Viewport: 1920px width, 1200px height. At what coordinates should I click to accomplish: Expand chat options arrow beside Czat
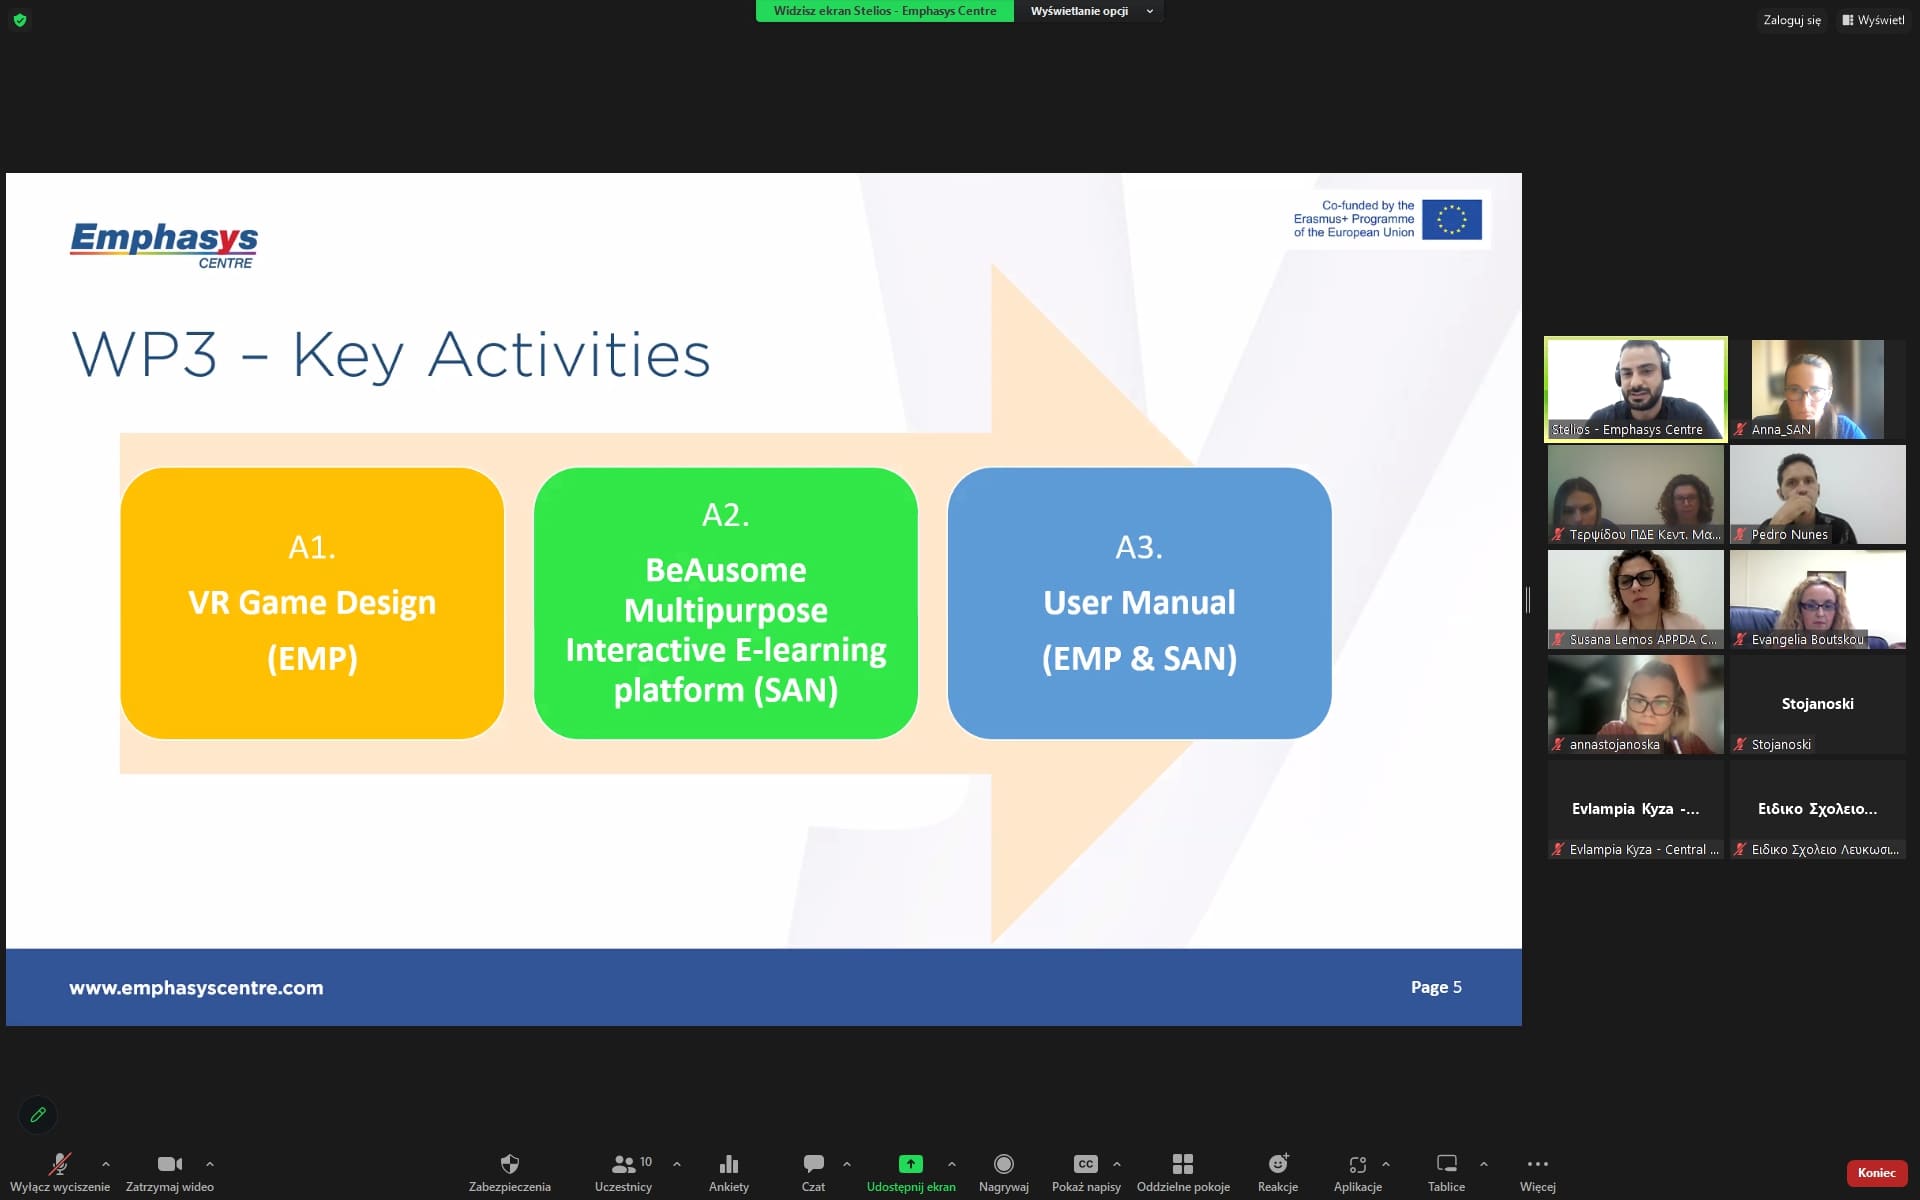847,1164
